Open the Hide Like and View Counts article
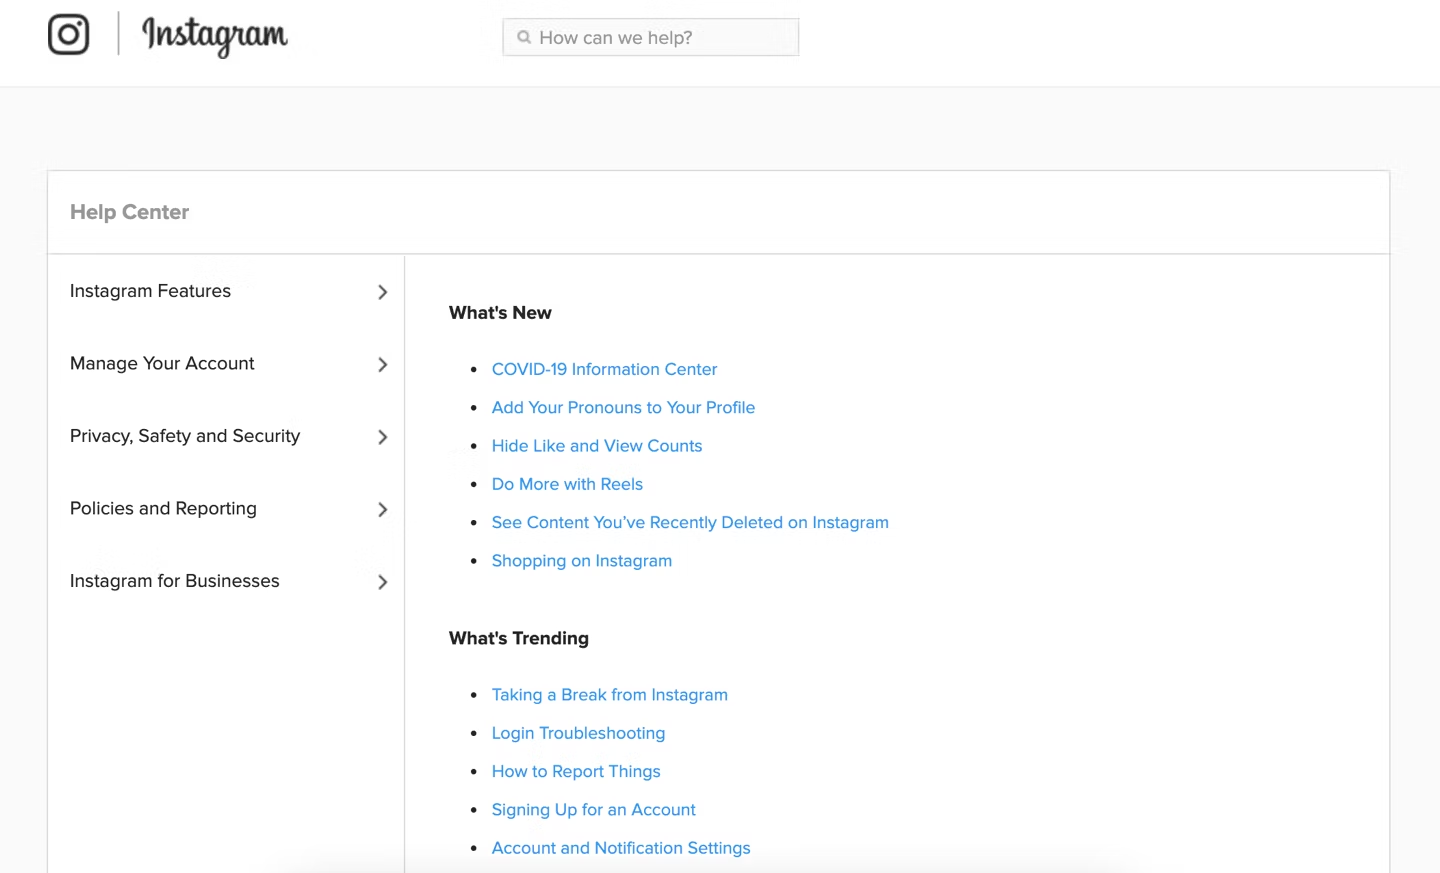Viewport: 1440px width, 873px height. click(597, 445)
